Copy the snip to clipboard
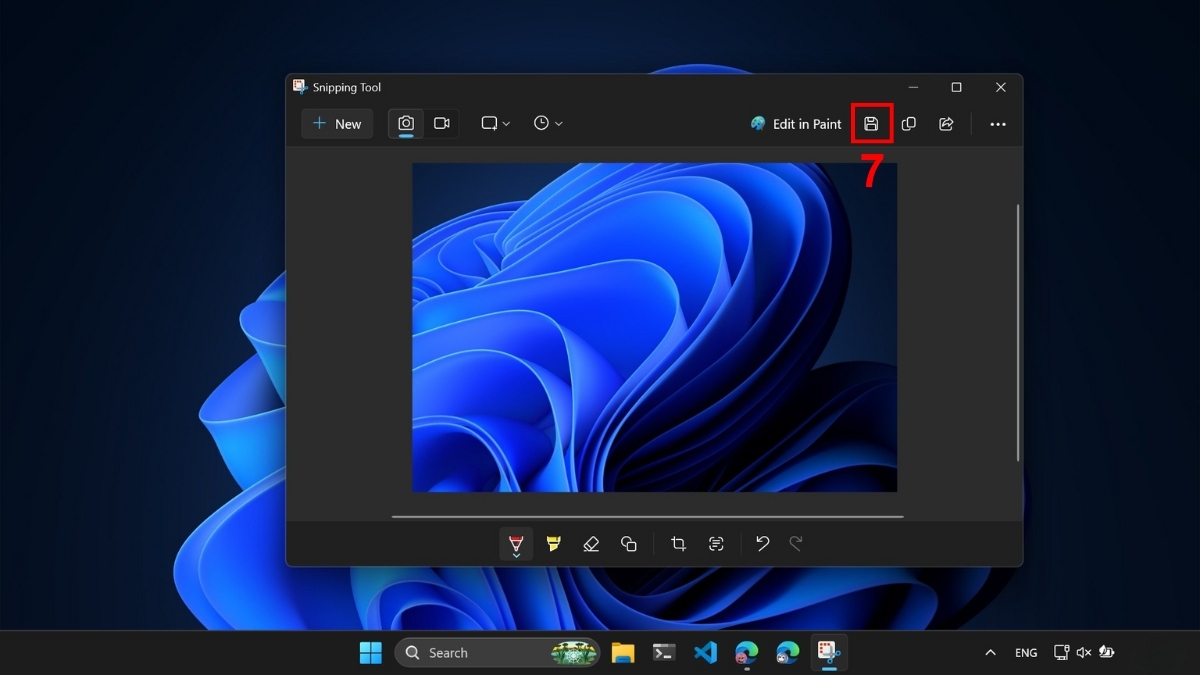 coord(908,123)
